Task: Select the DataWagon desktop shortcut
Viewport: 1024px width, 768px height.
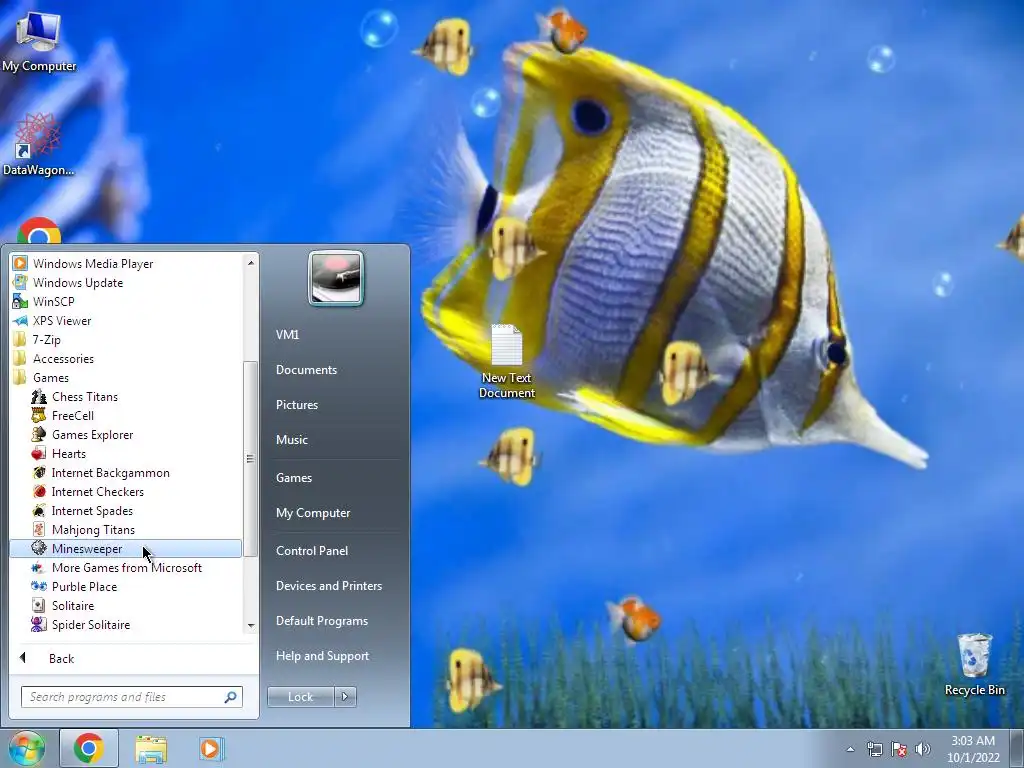Action: pyautogui.click(x=38, y=145)
